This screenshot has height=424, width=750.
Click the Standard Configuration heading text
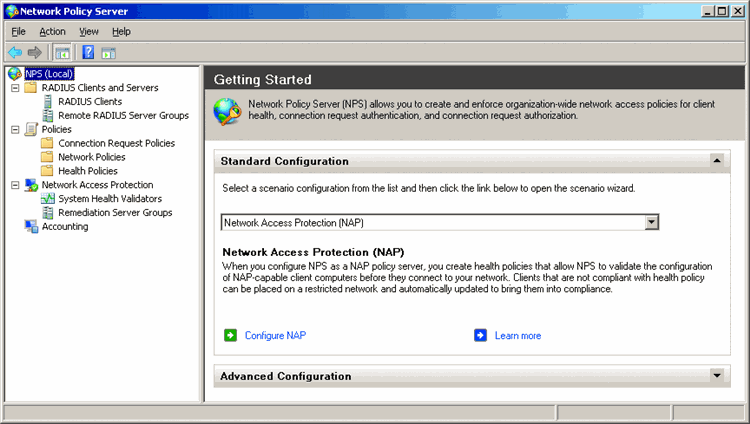(x=285, y=161)
